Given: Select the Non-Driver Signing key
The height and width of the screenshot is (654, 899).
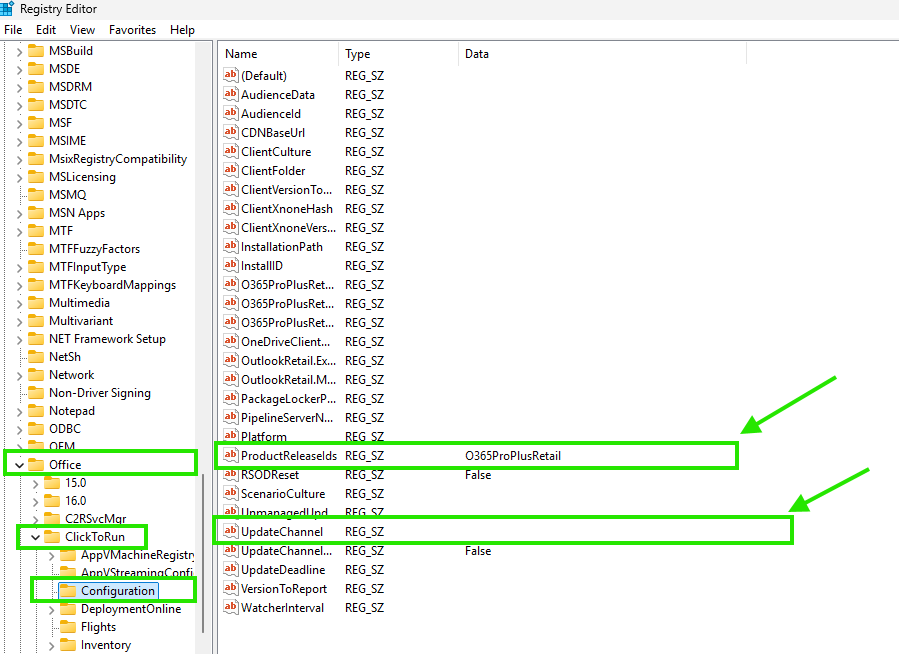Looking at the screenshot, I should (x=100, y=393).
